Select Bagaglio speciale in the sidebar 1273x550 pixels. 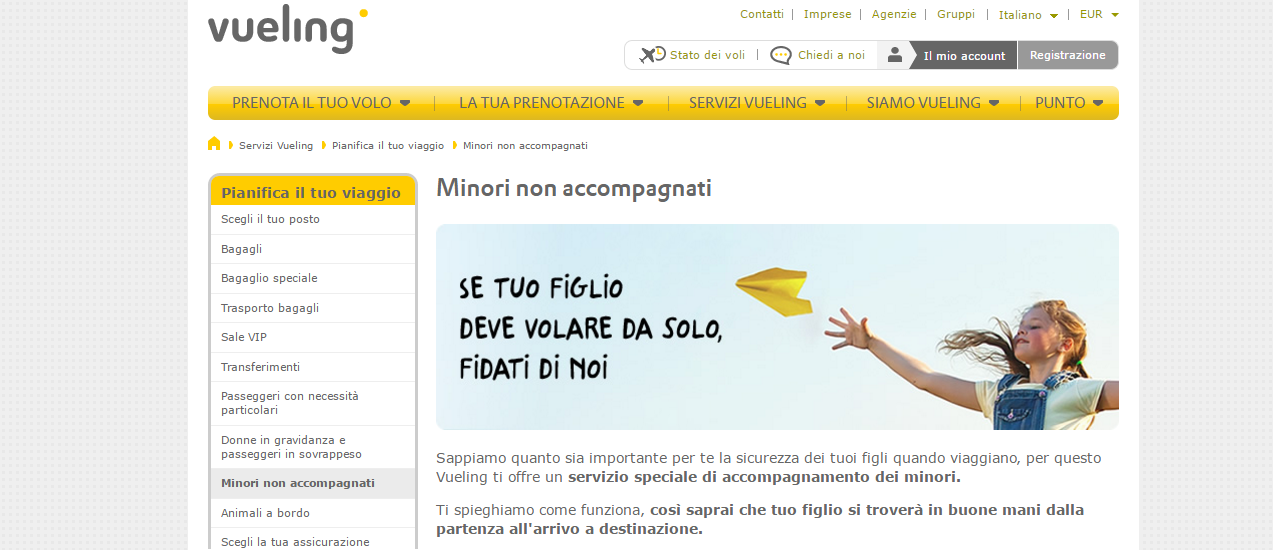(313, 278)
